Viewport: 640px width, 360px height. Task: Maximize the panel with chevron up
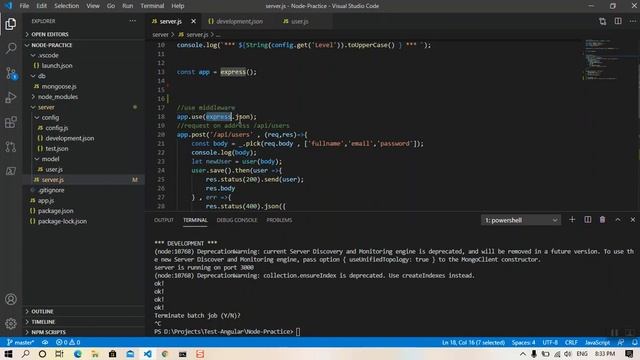(618, 220)
